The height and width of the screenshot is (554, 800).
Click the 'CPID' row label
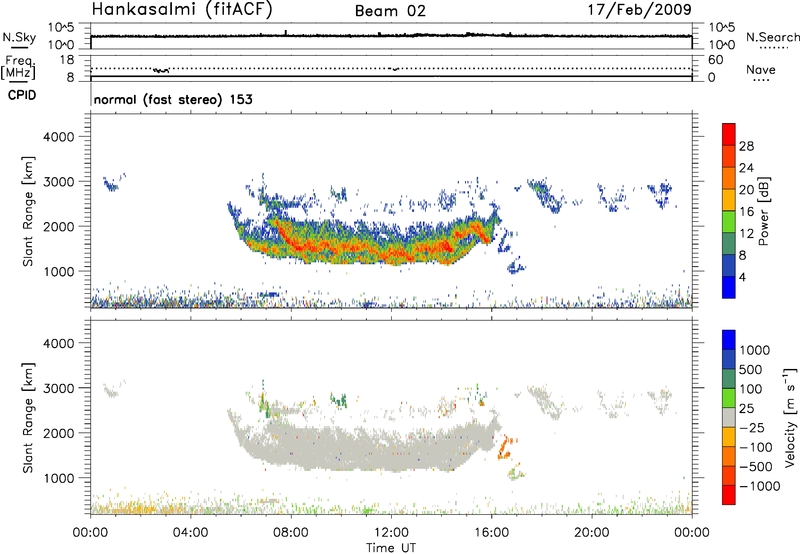point(22,95)
